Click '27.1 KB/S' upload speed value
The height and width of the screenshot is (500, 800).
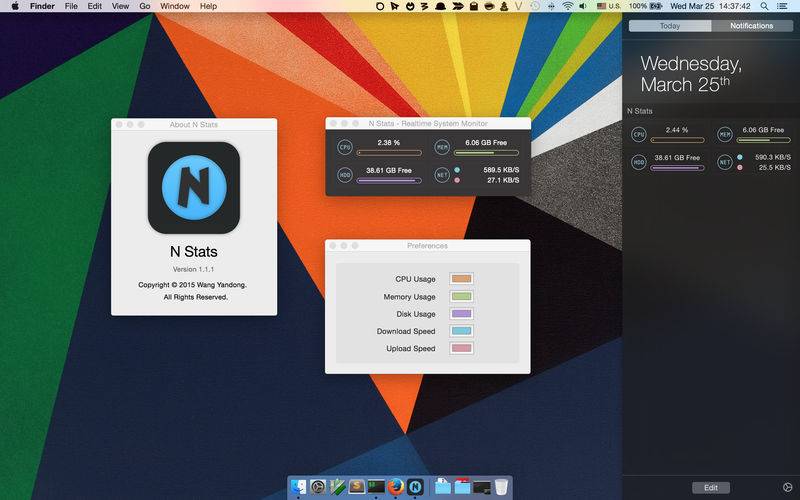(x=503, y=180)
